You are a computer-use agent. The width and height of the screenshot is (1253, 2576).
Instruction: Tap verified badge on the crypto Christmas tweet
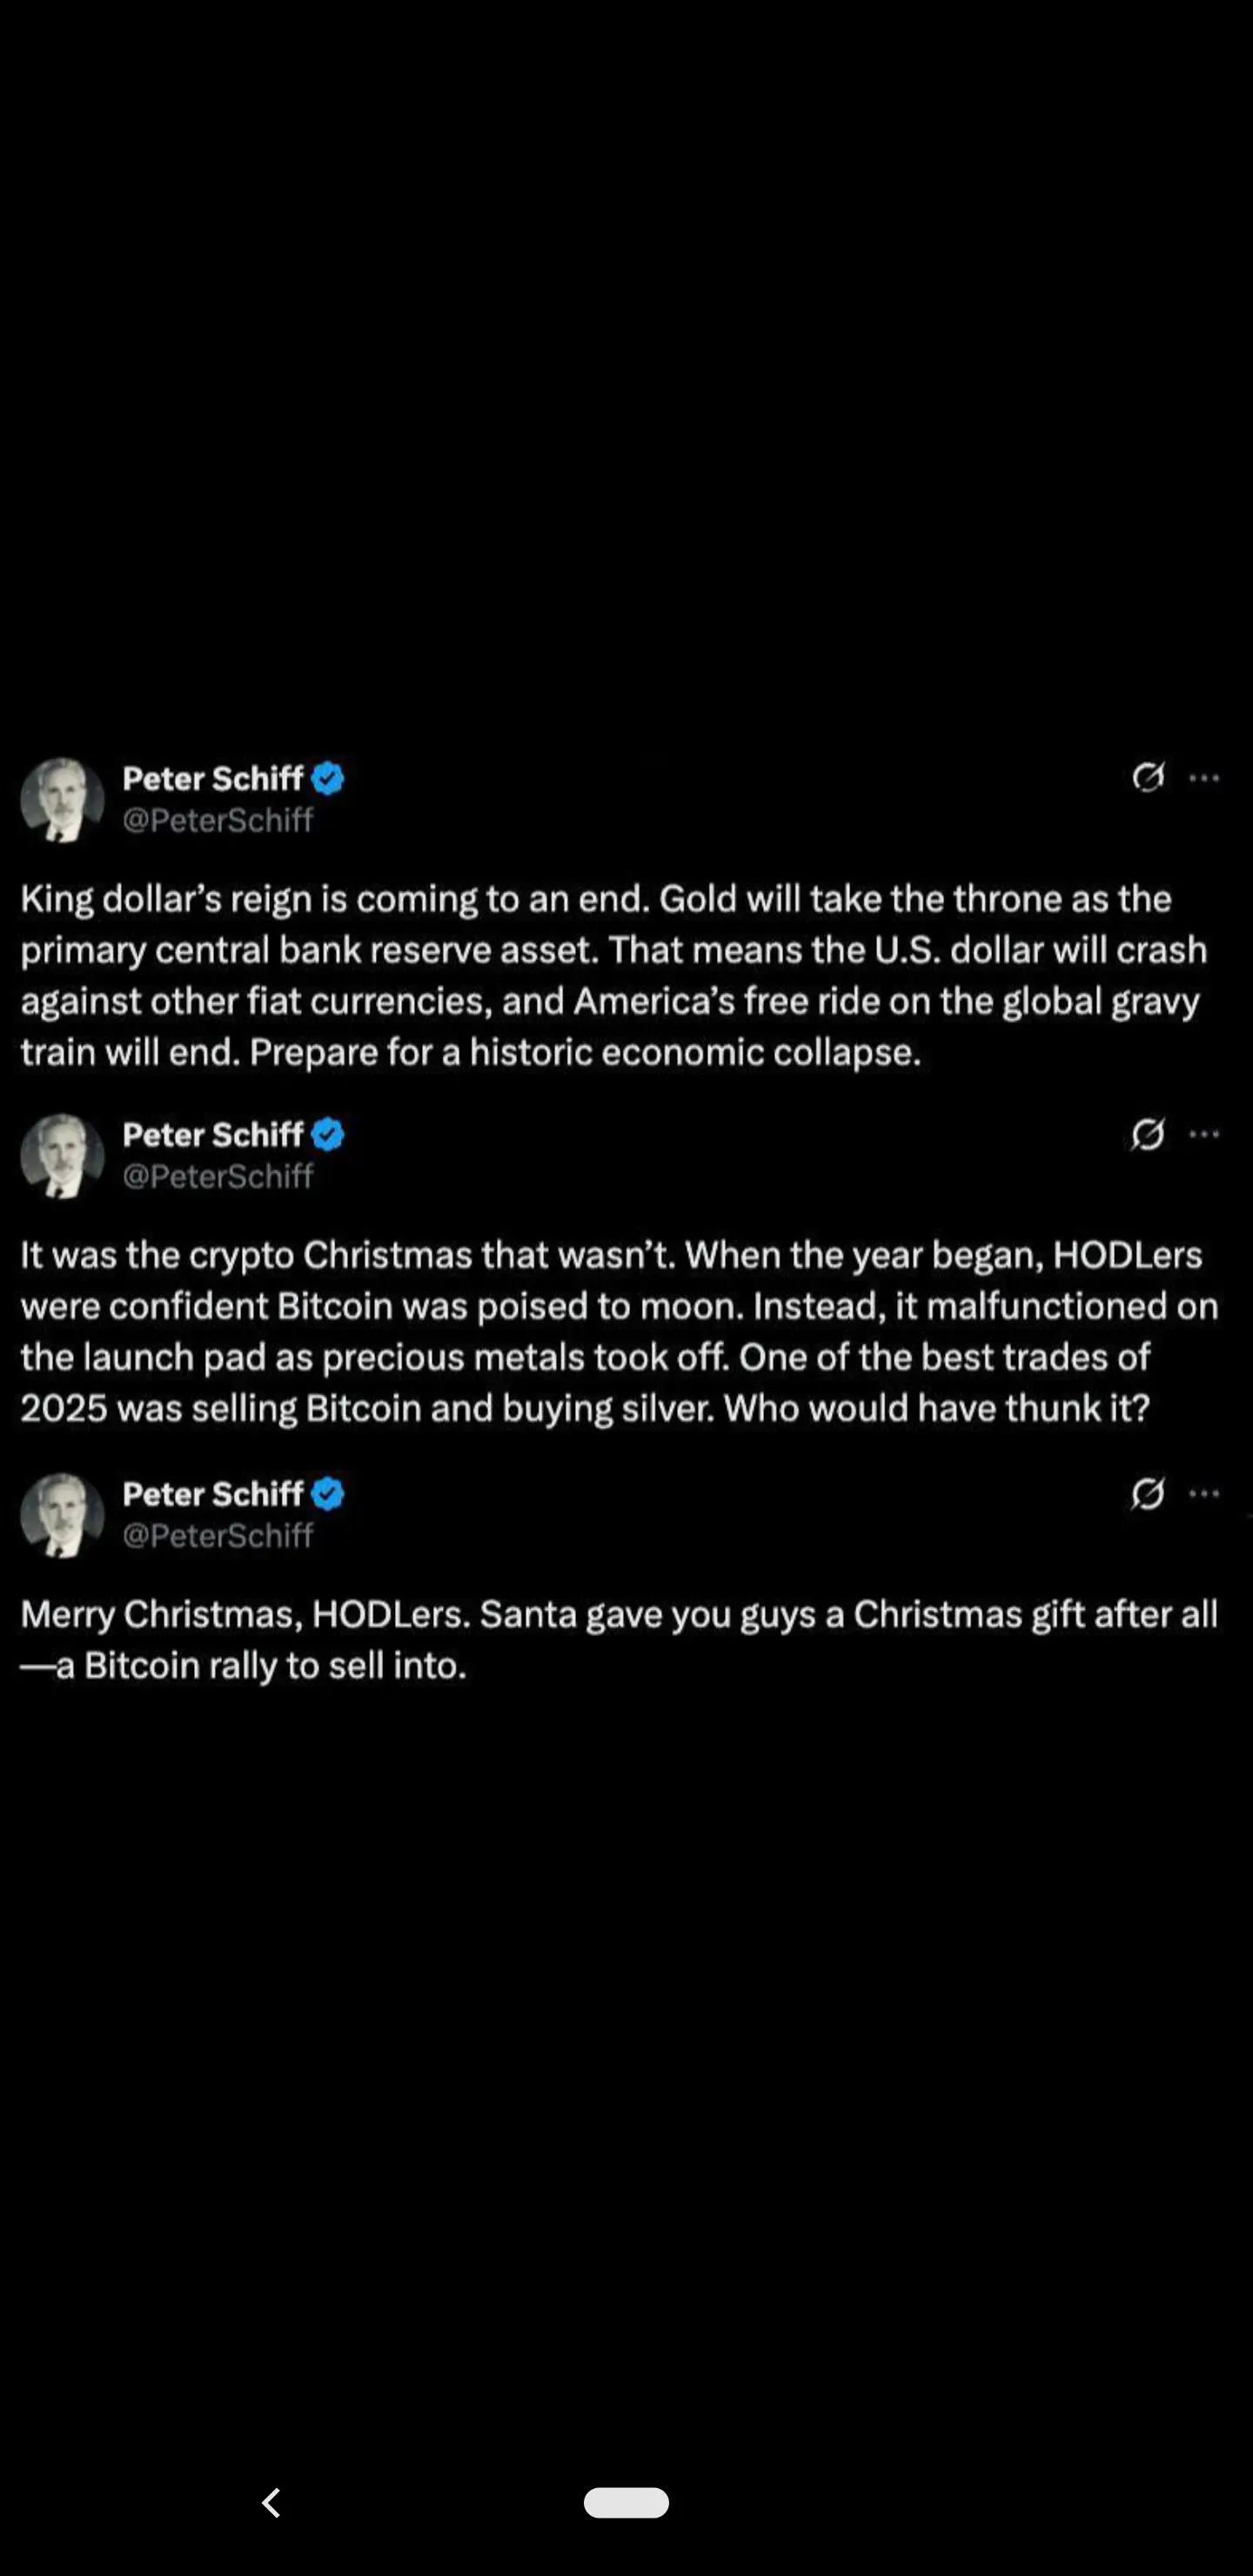(x=328, y=1134)
